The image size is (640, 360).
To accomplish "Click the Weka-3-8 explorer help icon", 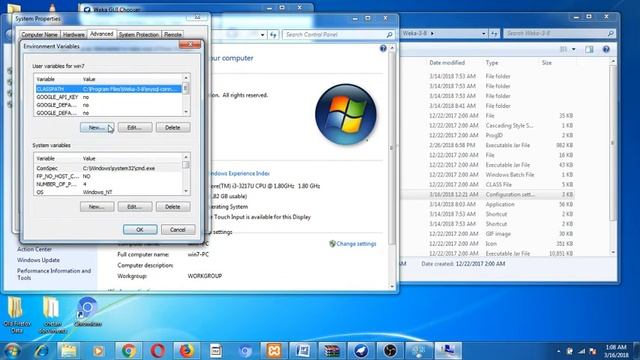I will (606, 49).
